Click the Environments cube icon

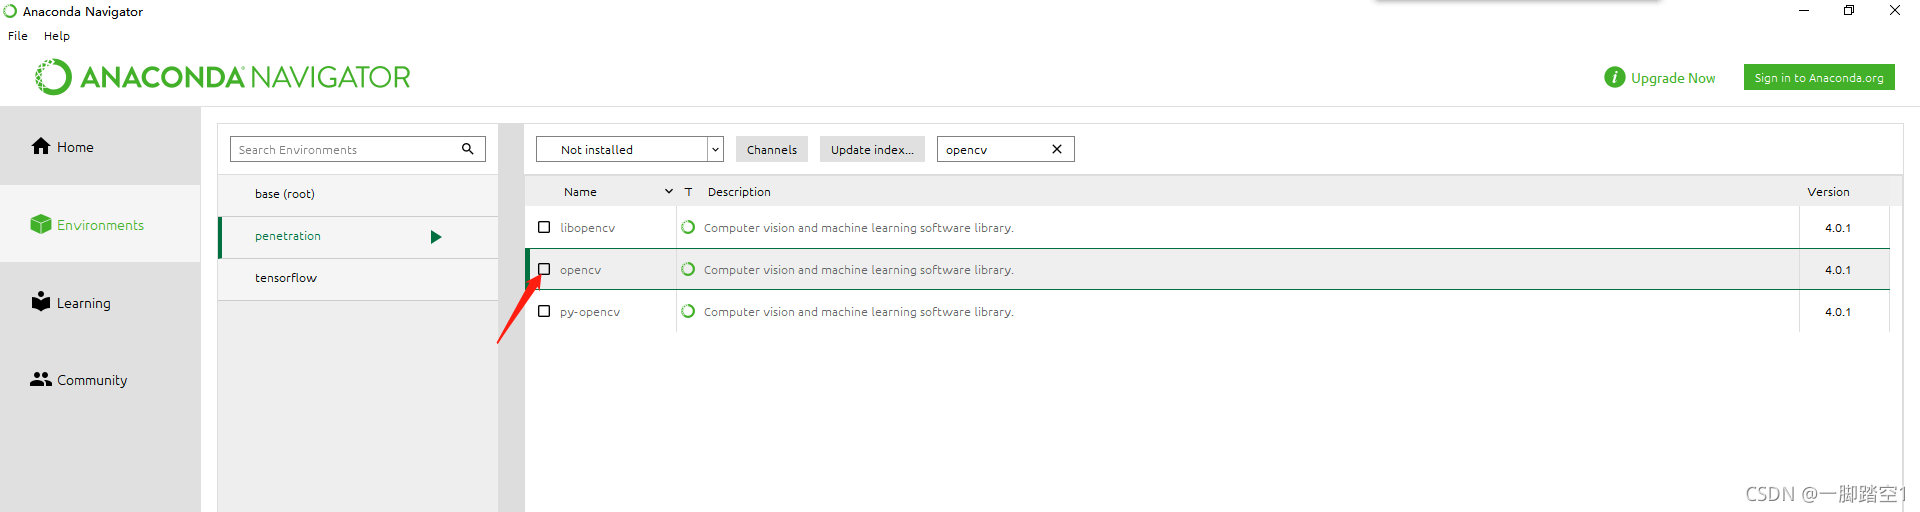(x=40, y=224)
